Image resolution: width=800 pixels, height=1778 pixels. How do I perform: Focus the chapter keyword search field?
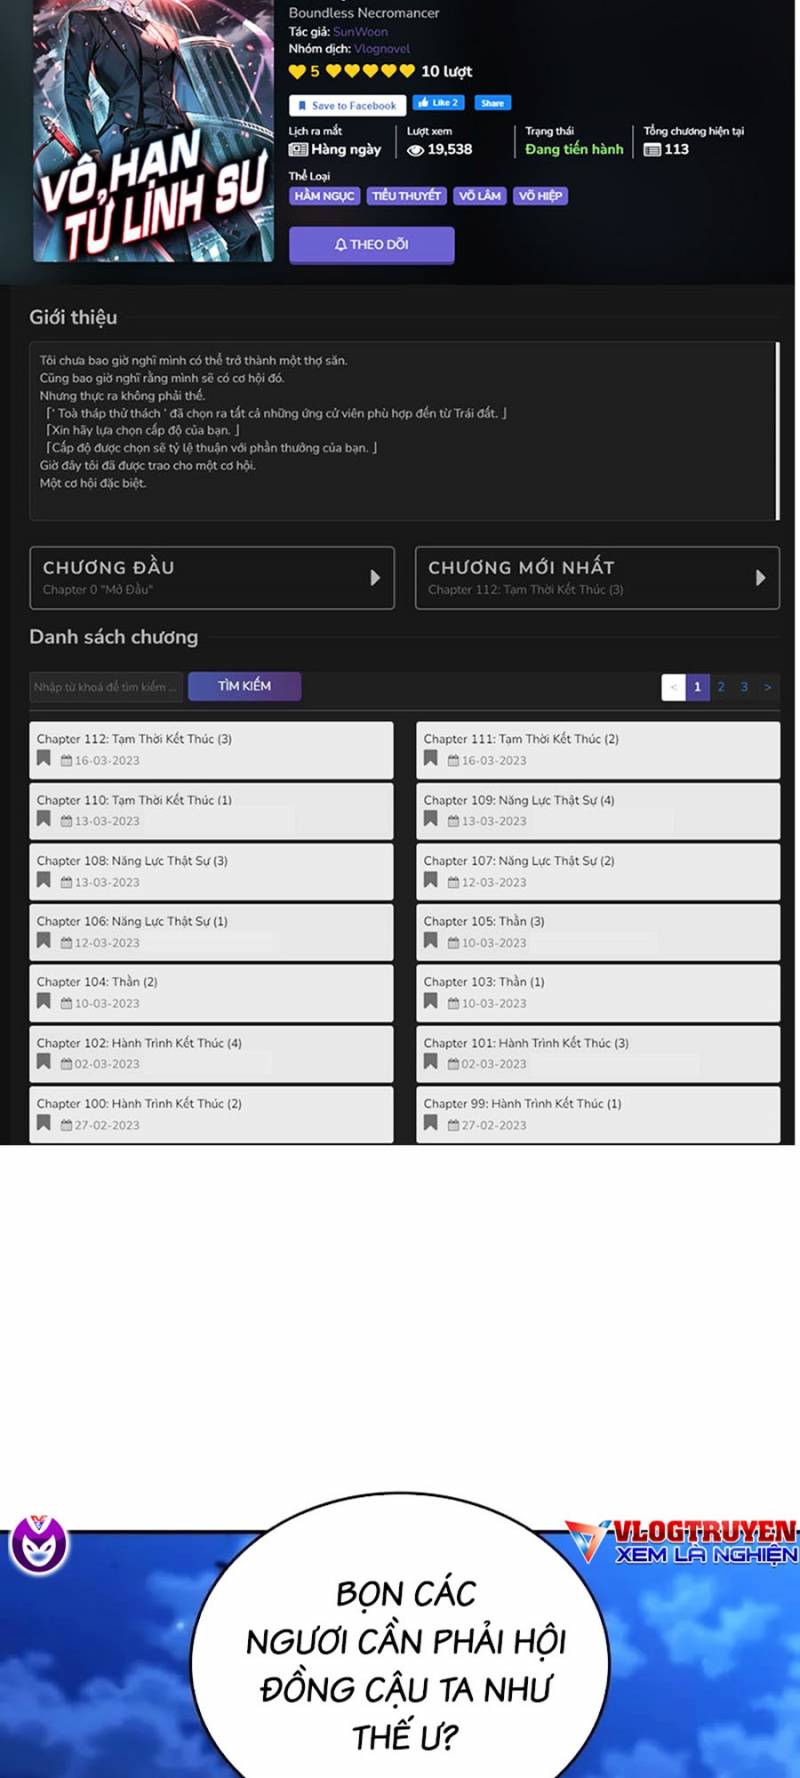105,687
